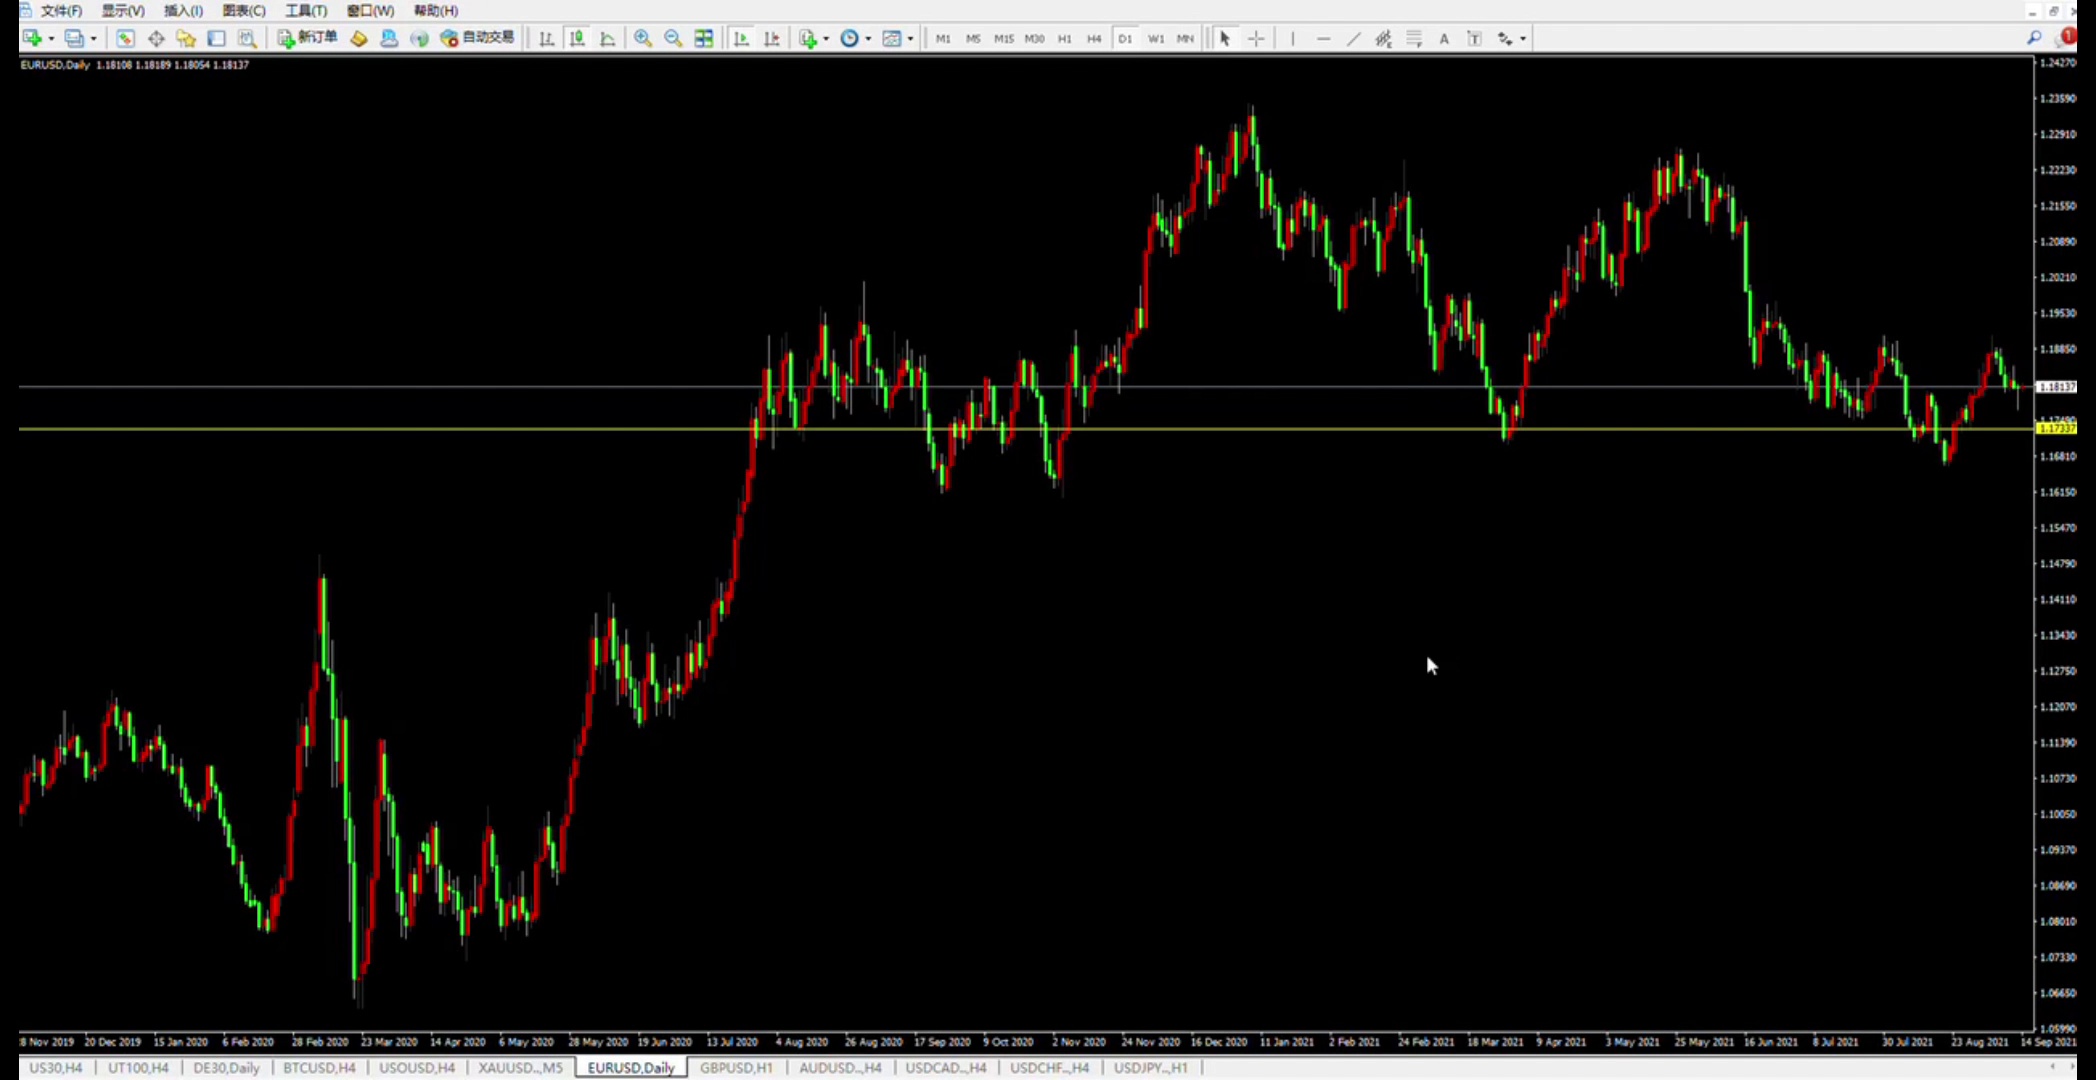Viewport: 2096px width, 1080px height.
Task: Open the 图表(C) menu
Action: tap(243, 10)
